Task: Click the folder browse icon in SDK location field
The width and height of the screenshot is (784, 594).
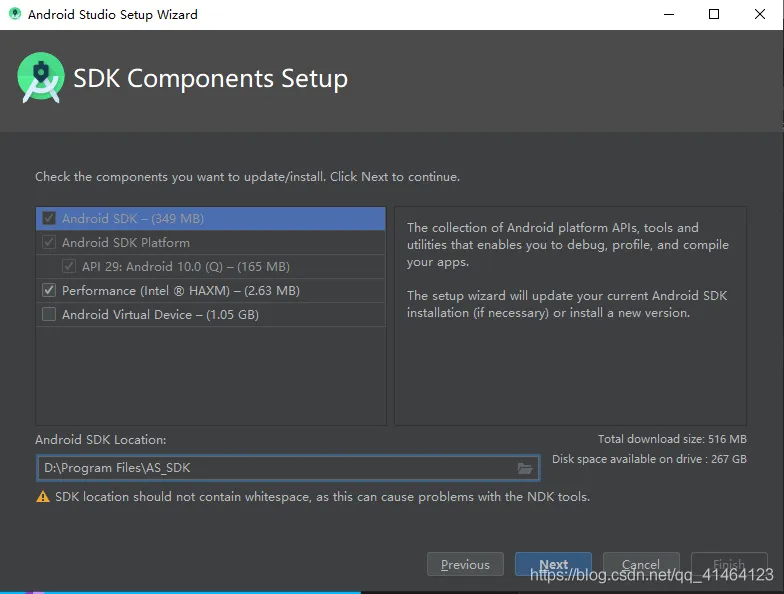Action: [x=525, y=468]
